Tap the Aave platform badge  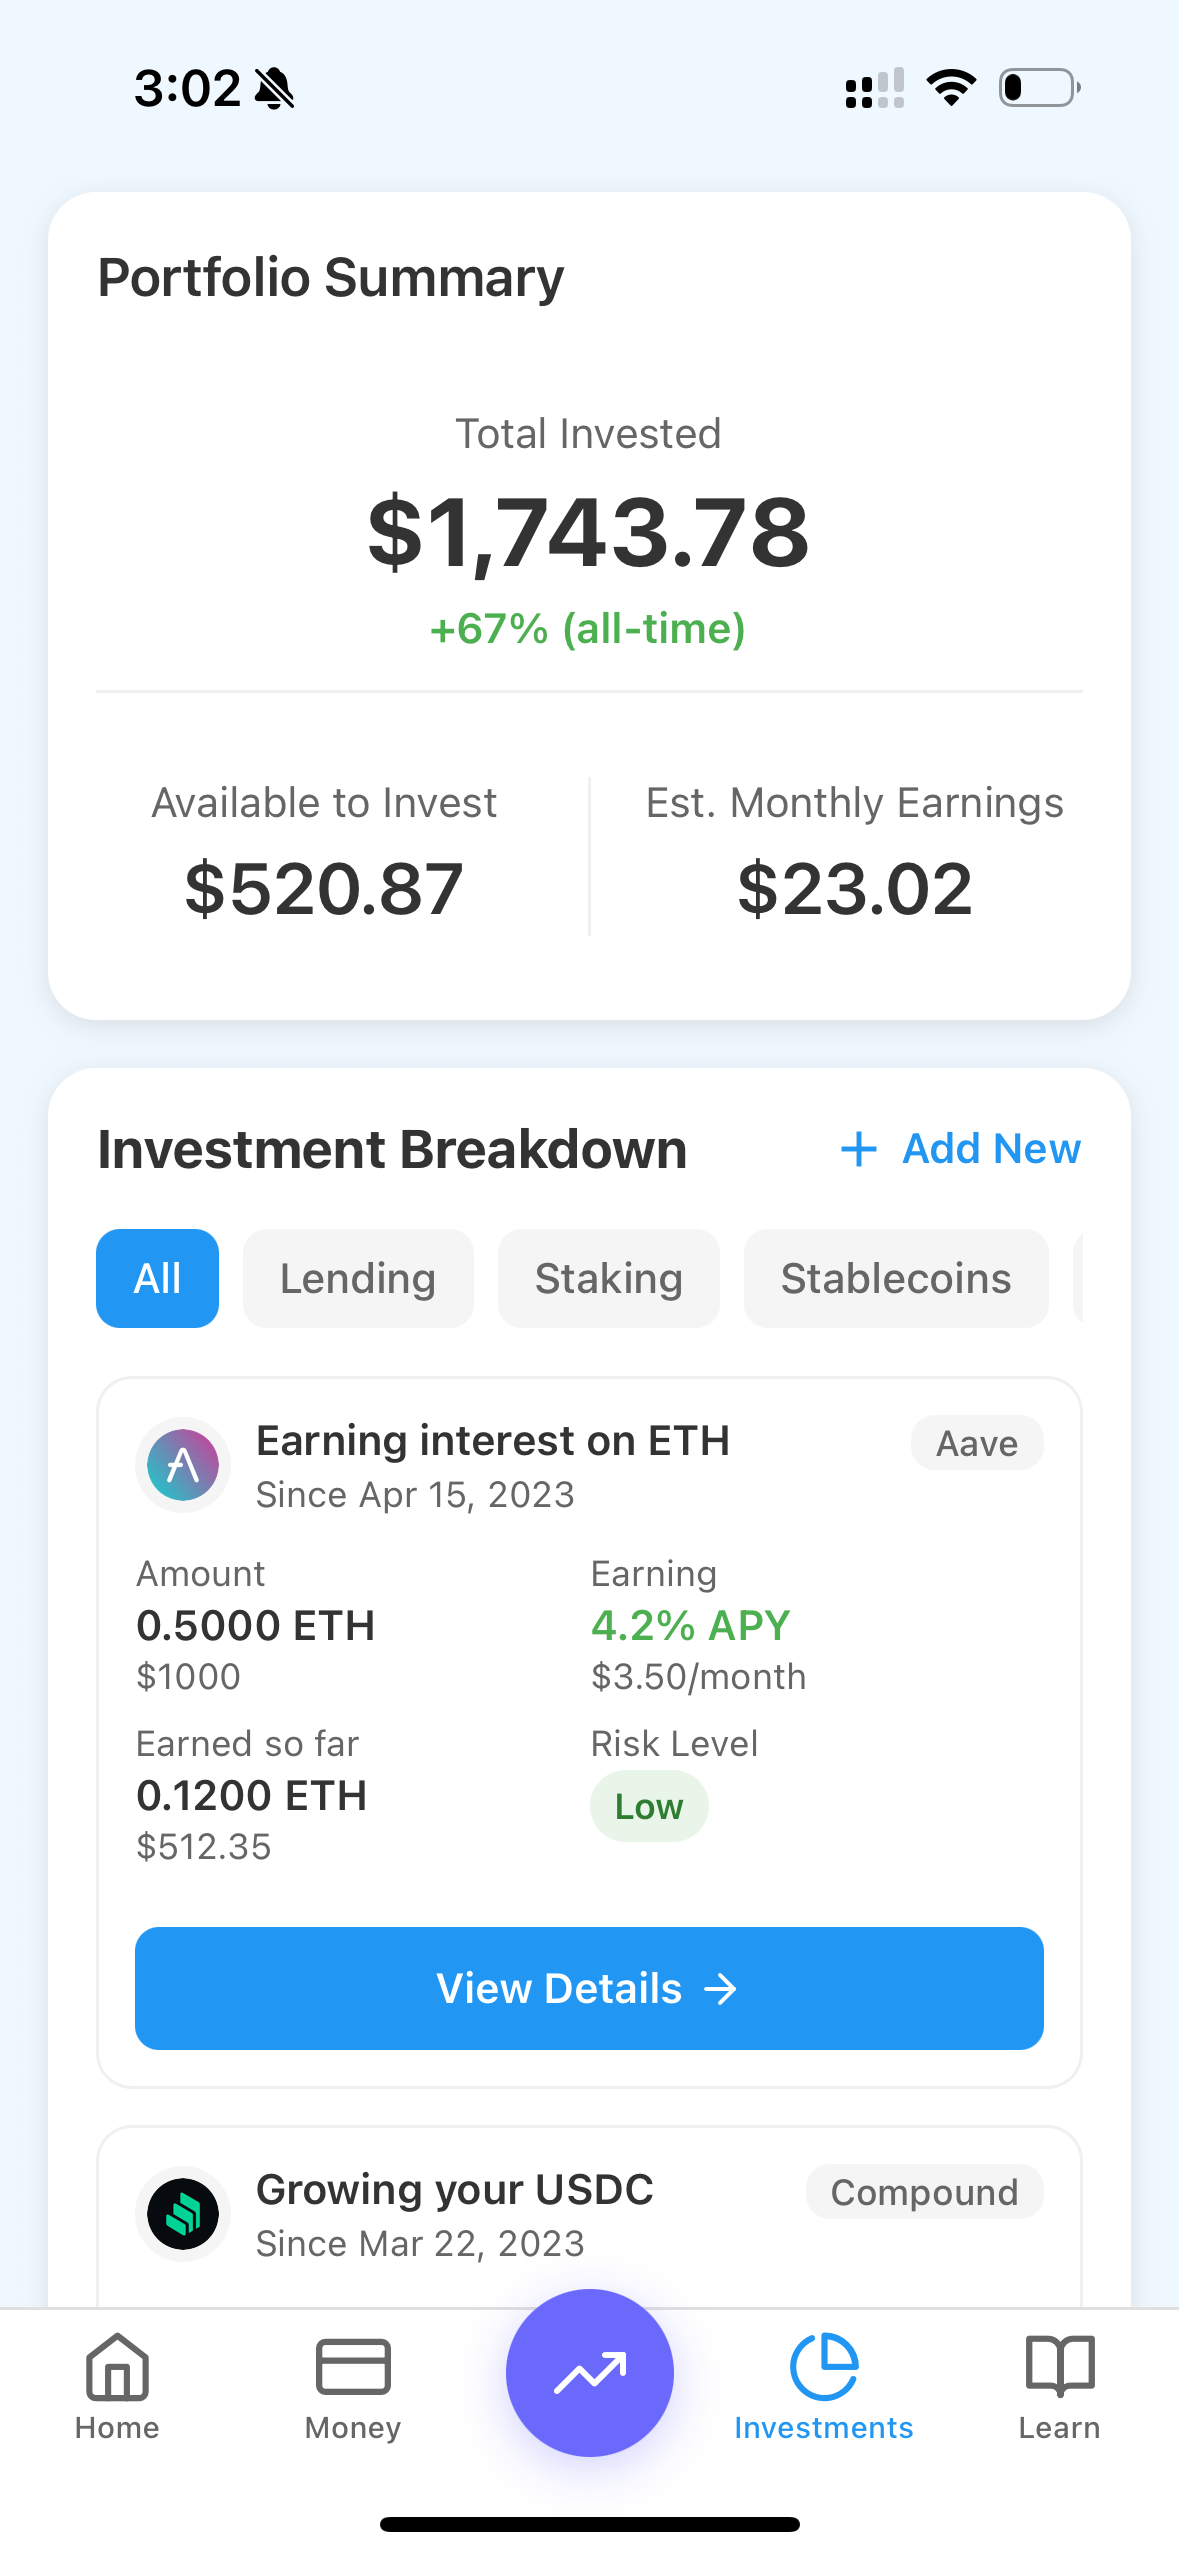click(976, 1443)
